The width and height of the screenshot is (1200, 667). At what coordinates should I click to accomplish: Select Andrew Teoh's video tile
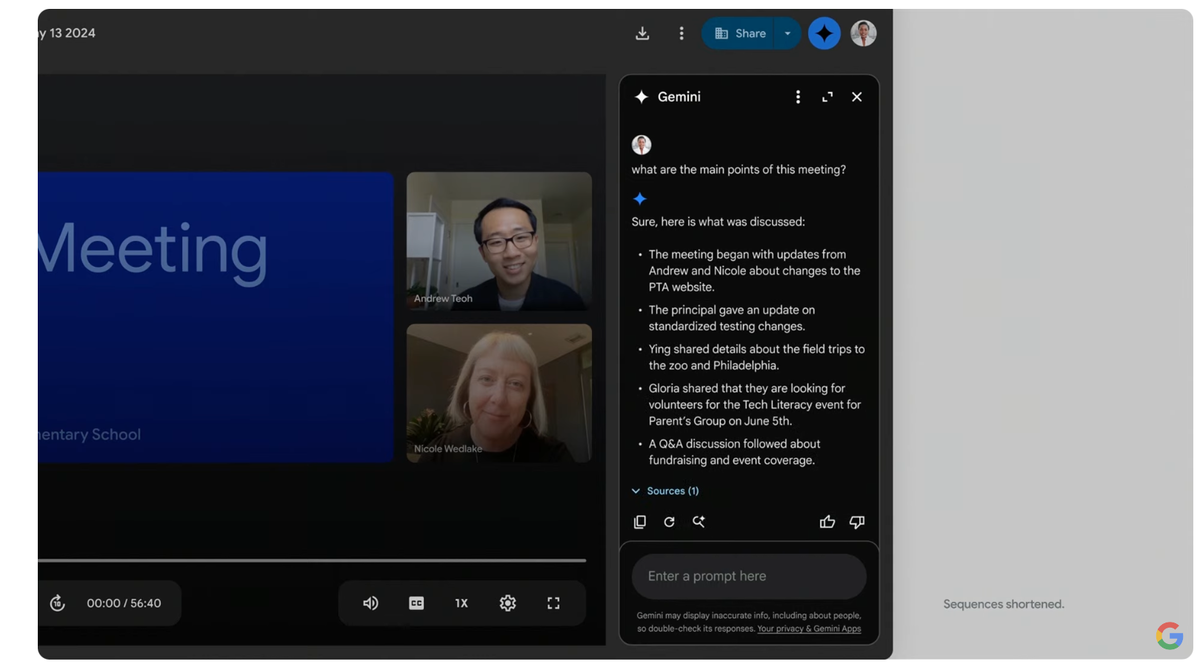499,241
